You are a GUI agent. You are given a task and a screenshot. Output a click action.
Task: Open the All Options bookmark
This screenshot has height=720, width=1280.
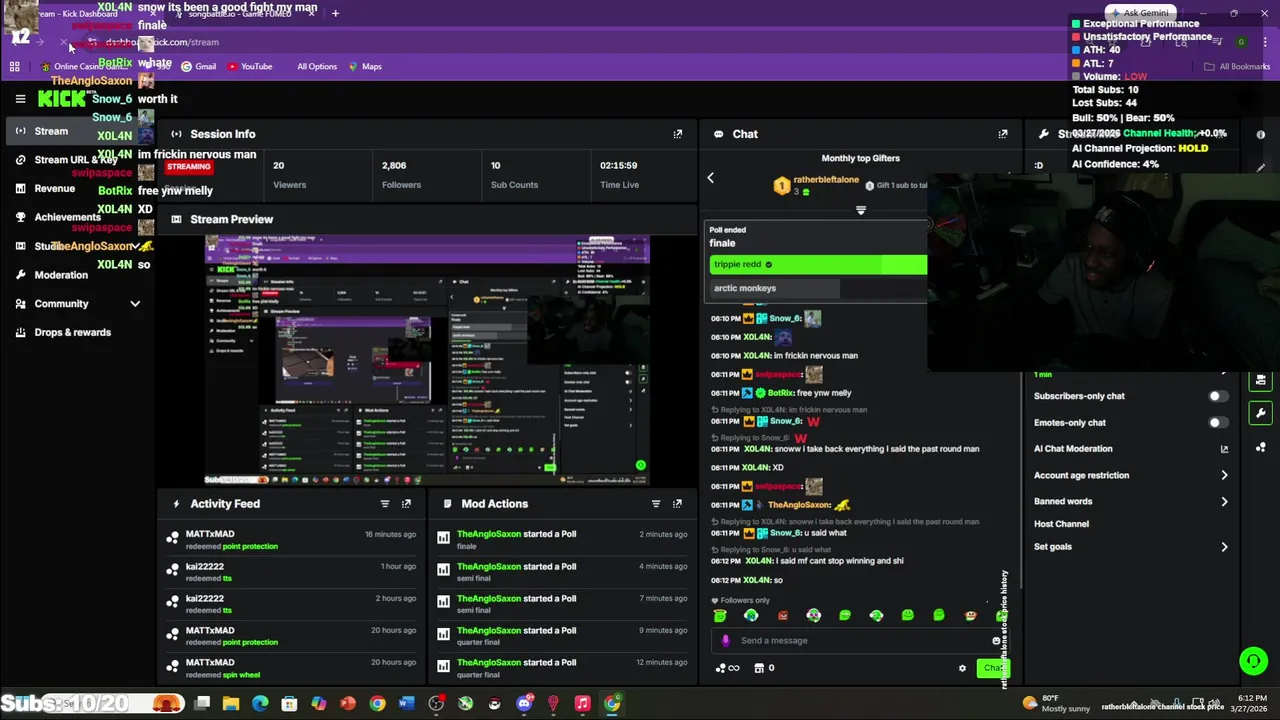[x=316, y=67]
